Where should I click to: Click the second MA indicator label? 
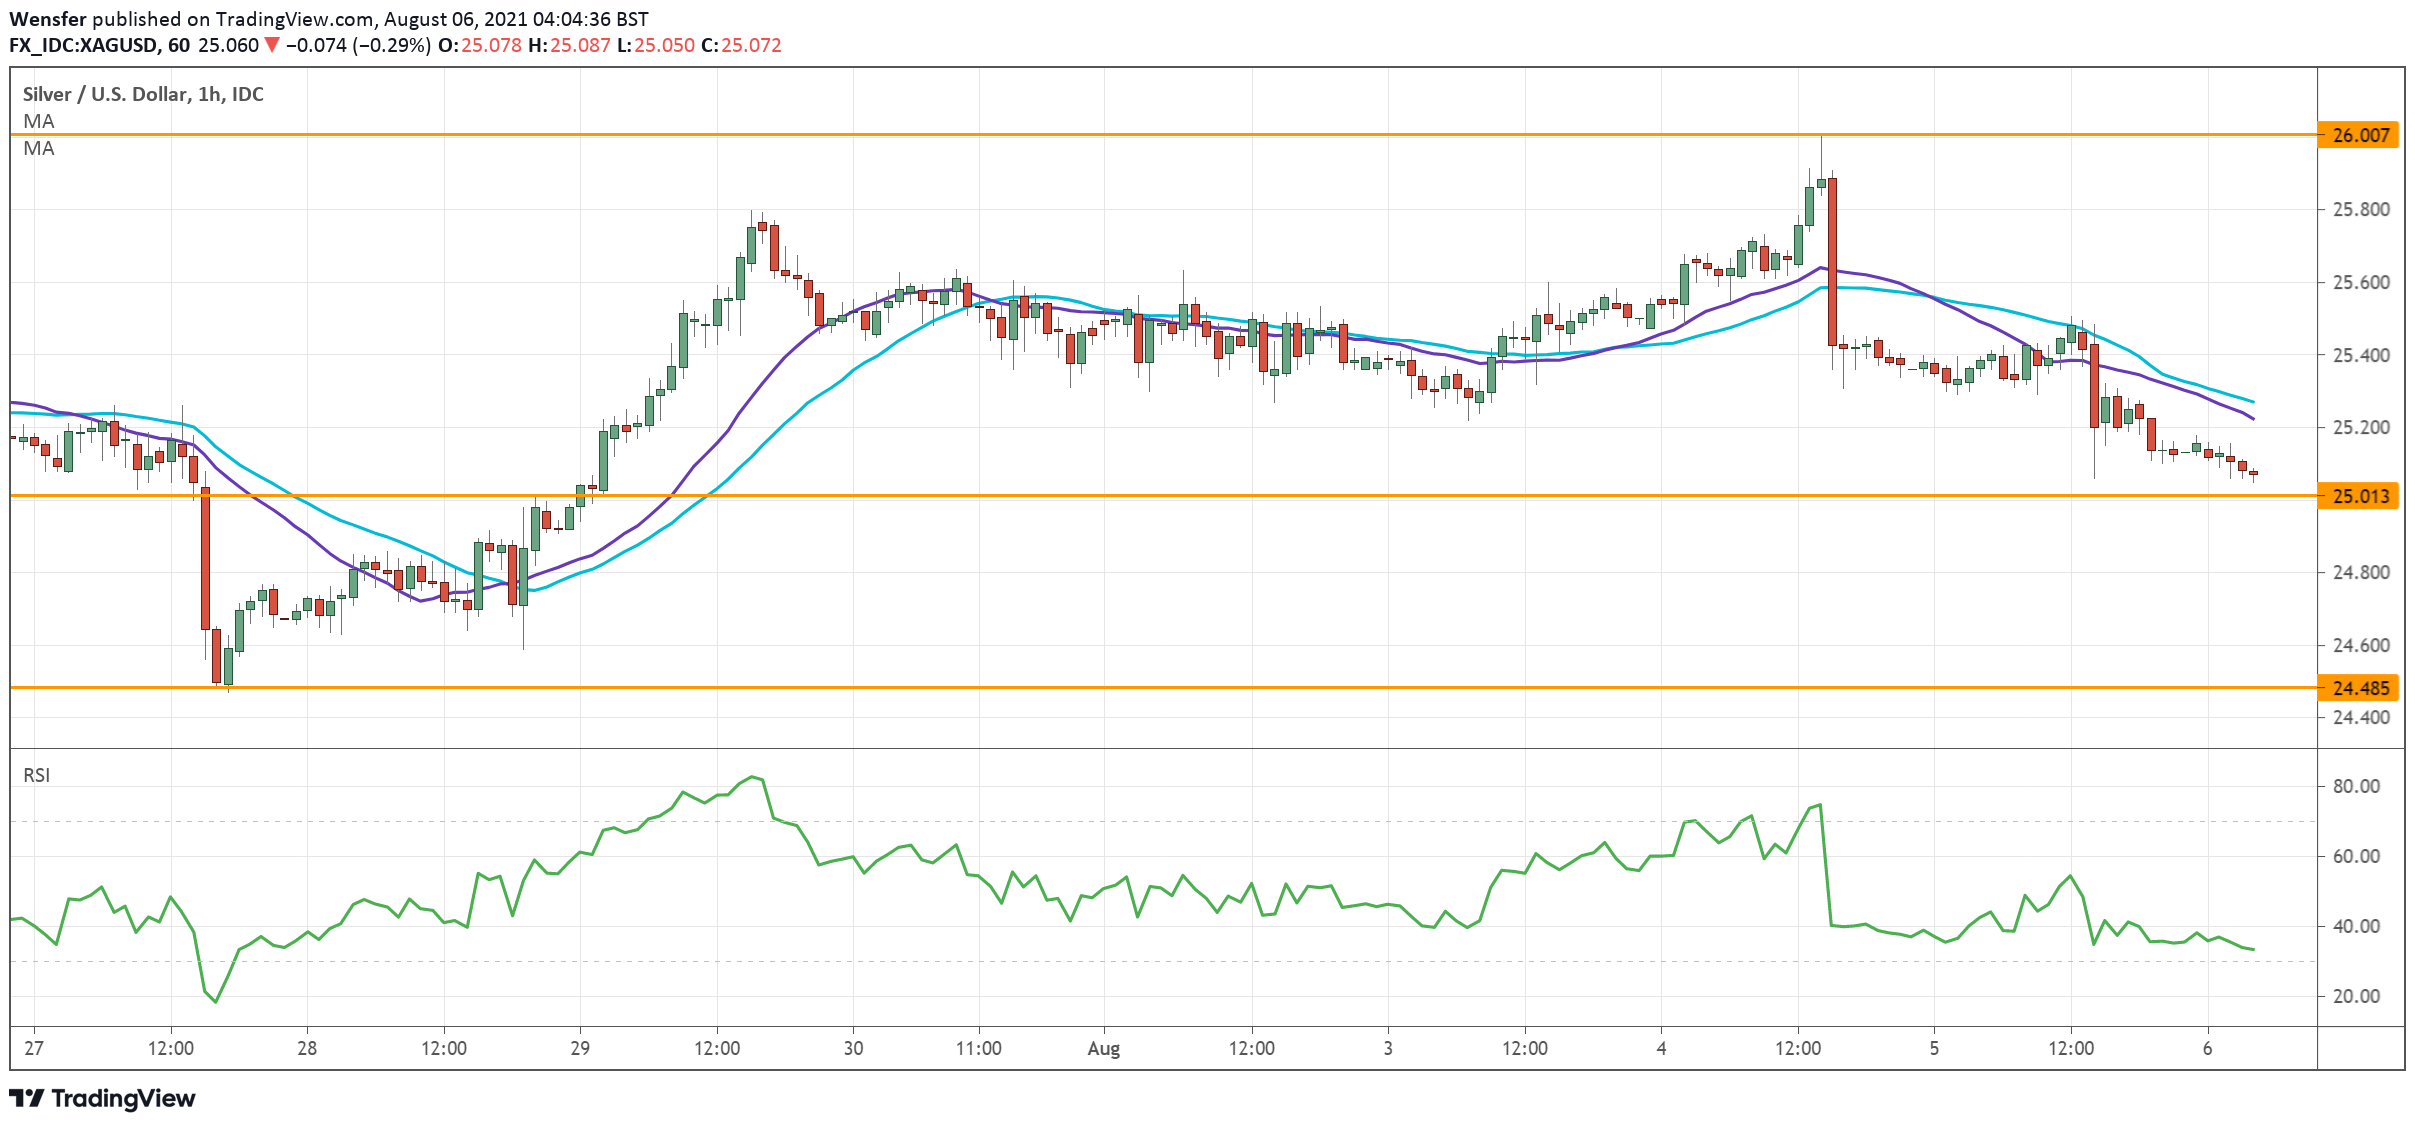[39, 148]
